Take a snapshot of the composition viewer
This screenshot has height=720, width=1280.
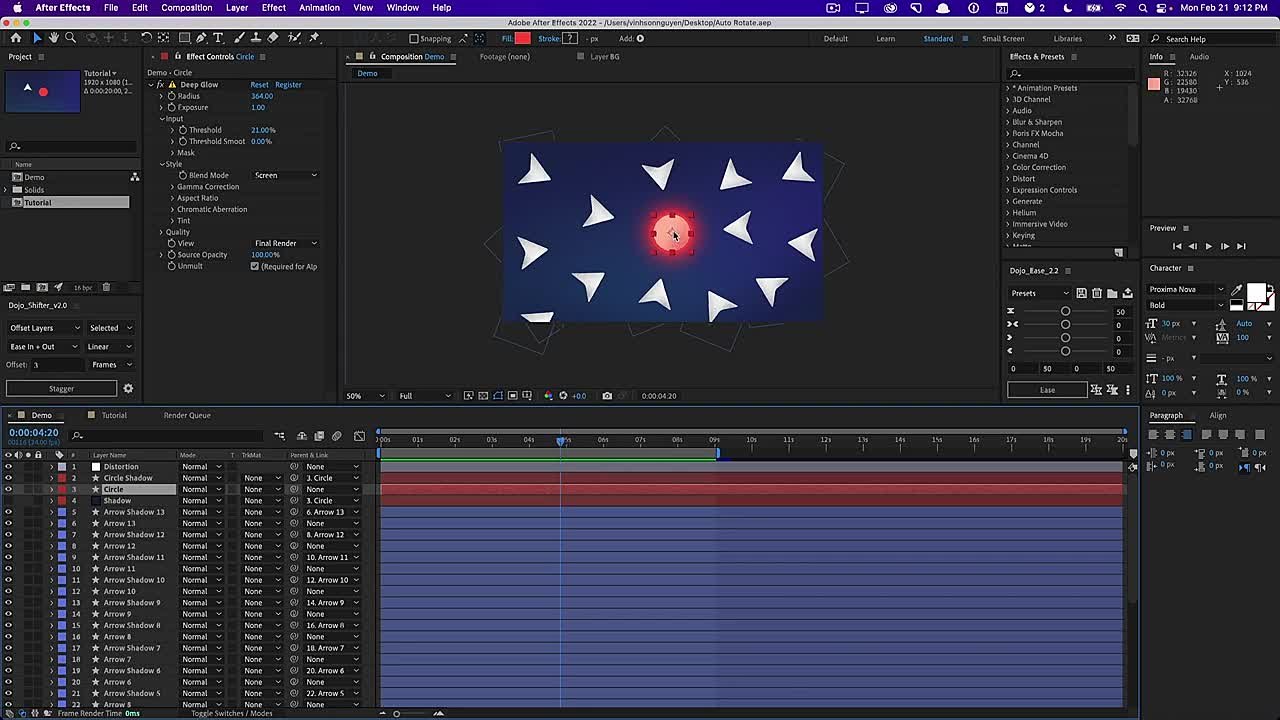click(x=607, y=395)
